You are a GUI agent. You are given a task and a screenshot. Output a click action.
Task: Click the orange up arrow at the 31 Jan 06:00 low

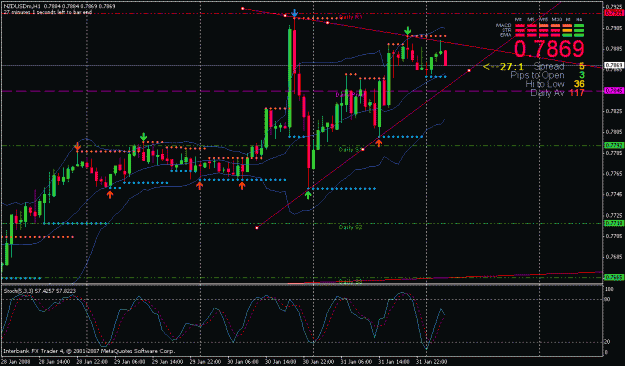point(379,143)
